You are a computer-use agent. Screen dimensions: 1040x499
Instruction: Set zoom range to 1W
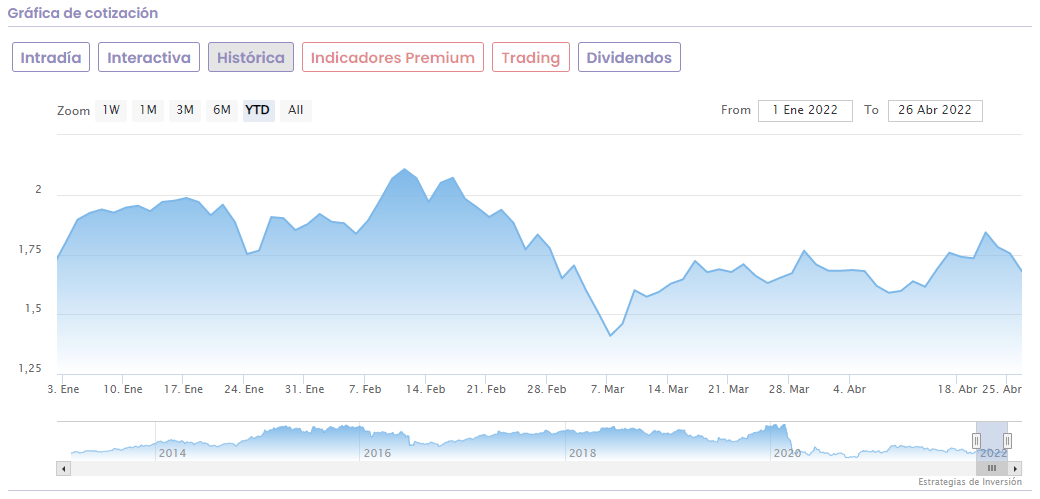111,110
